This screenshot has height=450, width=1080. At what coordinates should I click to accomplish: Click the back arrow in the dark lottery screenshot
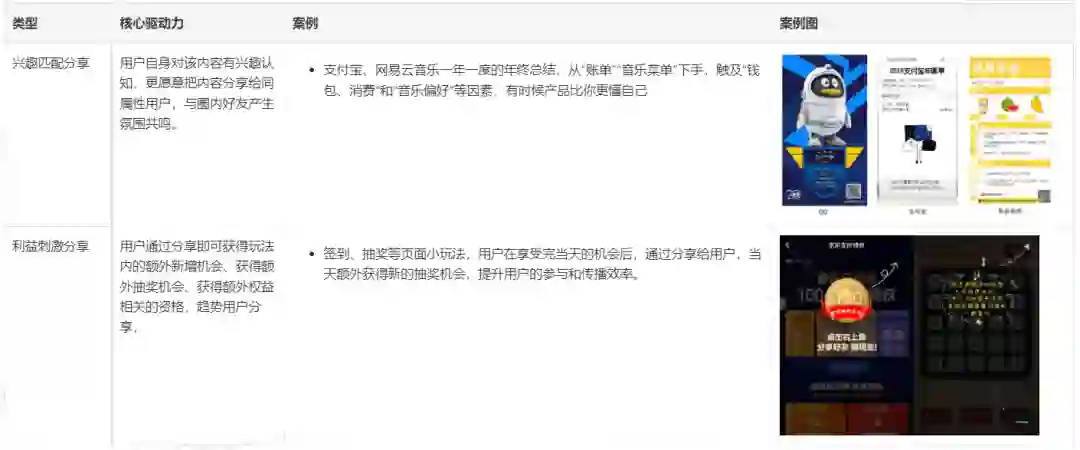pos(788,245)
